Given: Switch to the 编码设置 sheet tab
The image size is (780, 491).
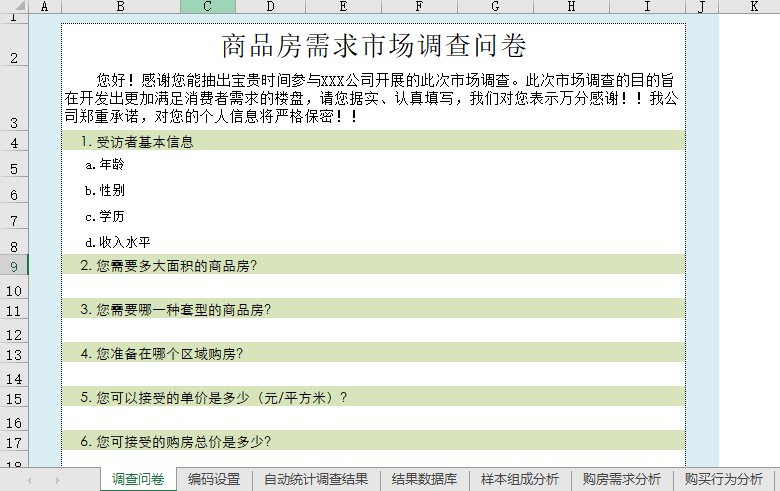Looking at the screenshot, I should click(214, 480).
